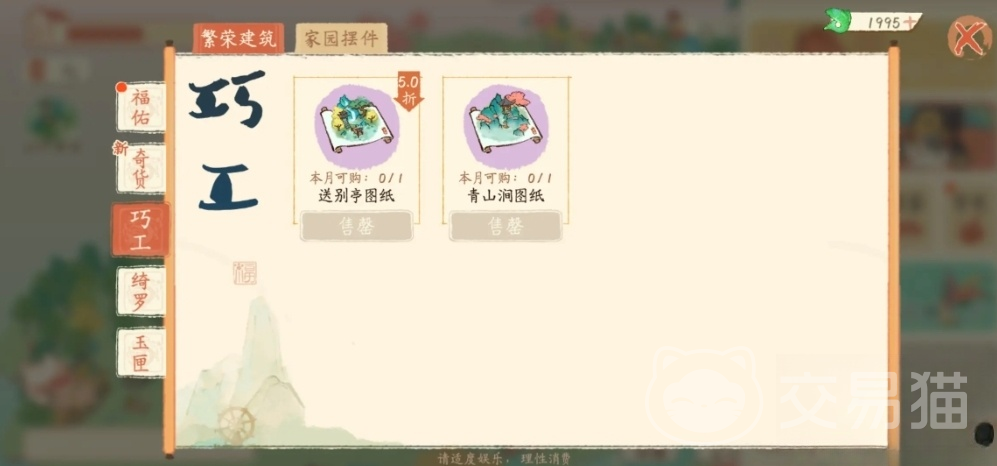Tap the 5.0折 discount badge

(409, 91)
